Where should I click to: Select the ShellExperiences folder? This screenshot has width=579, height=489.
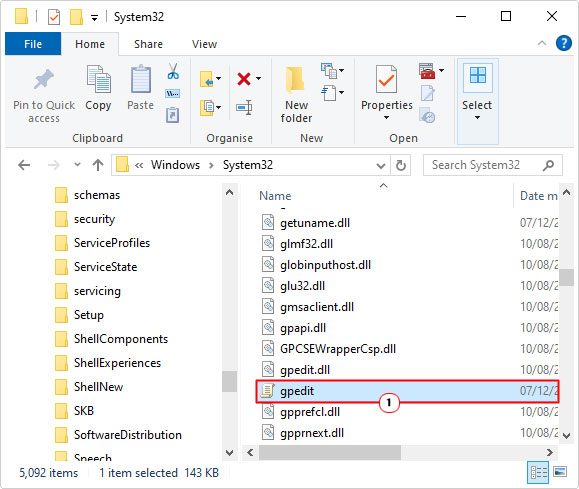[108, 363]
